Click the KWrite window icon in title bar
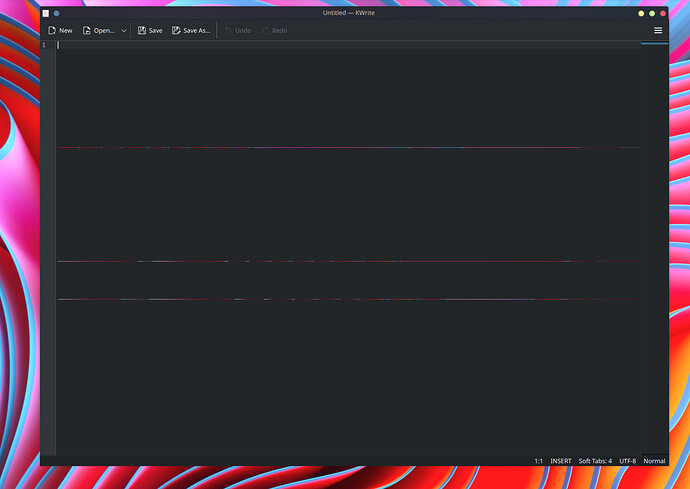The width and height of the screenshot is (690, 489). pos(45,13)
